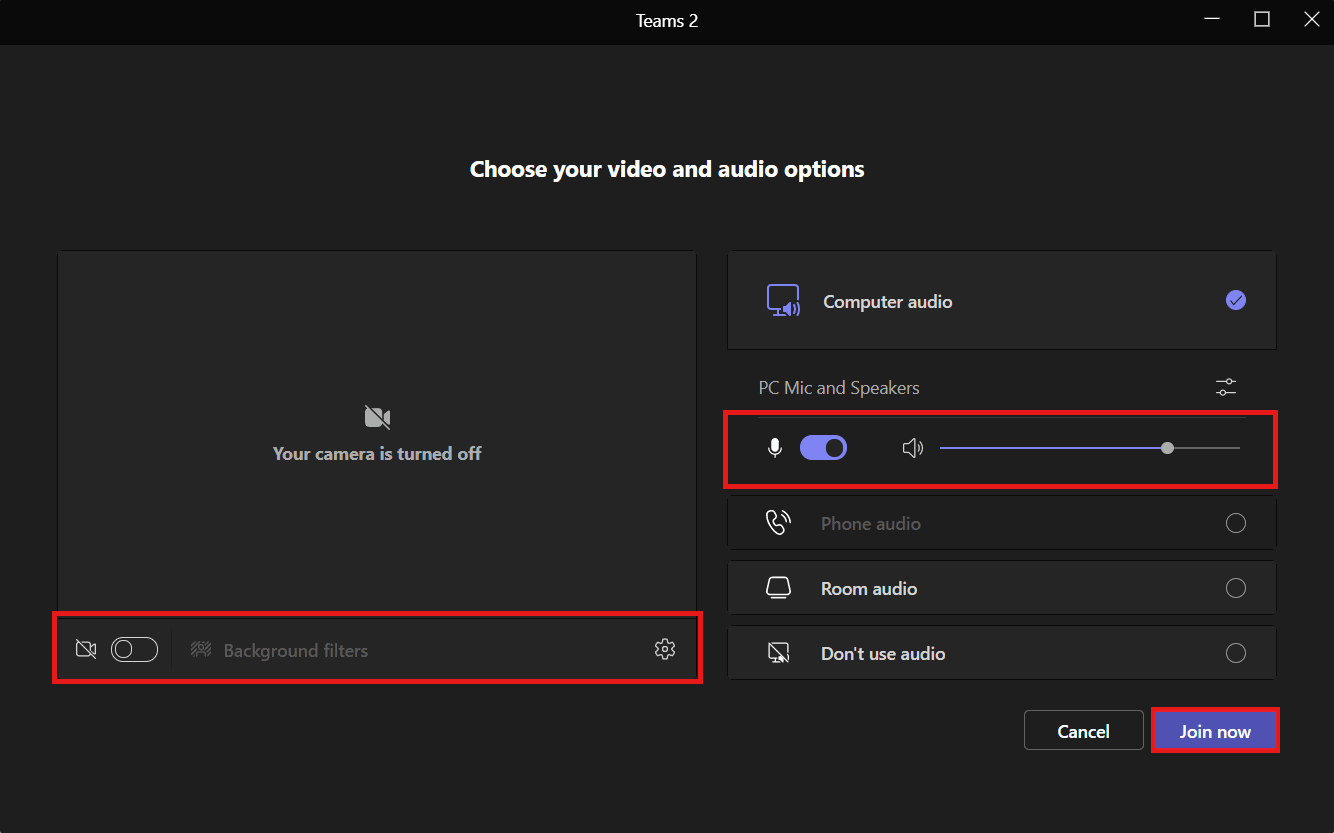Click the camera-off icon beside the video toggle
This screenshot has width=1334, height=833.
86,650
